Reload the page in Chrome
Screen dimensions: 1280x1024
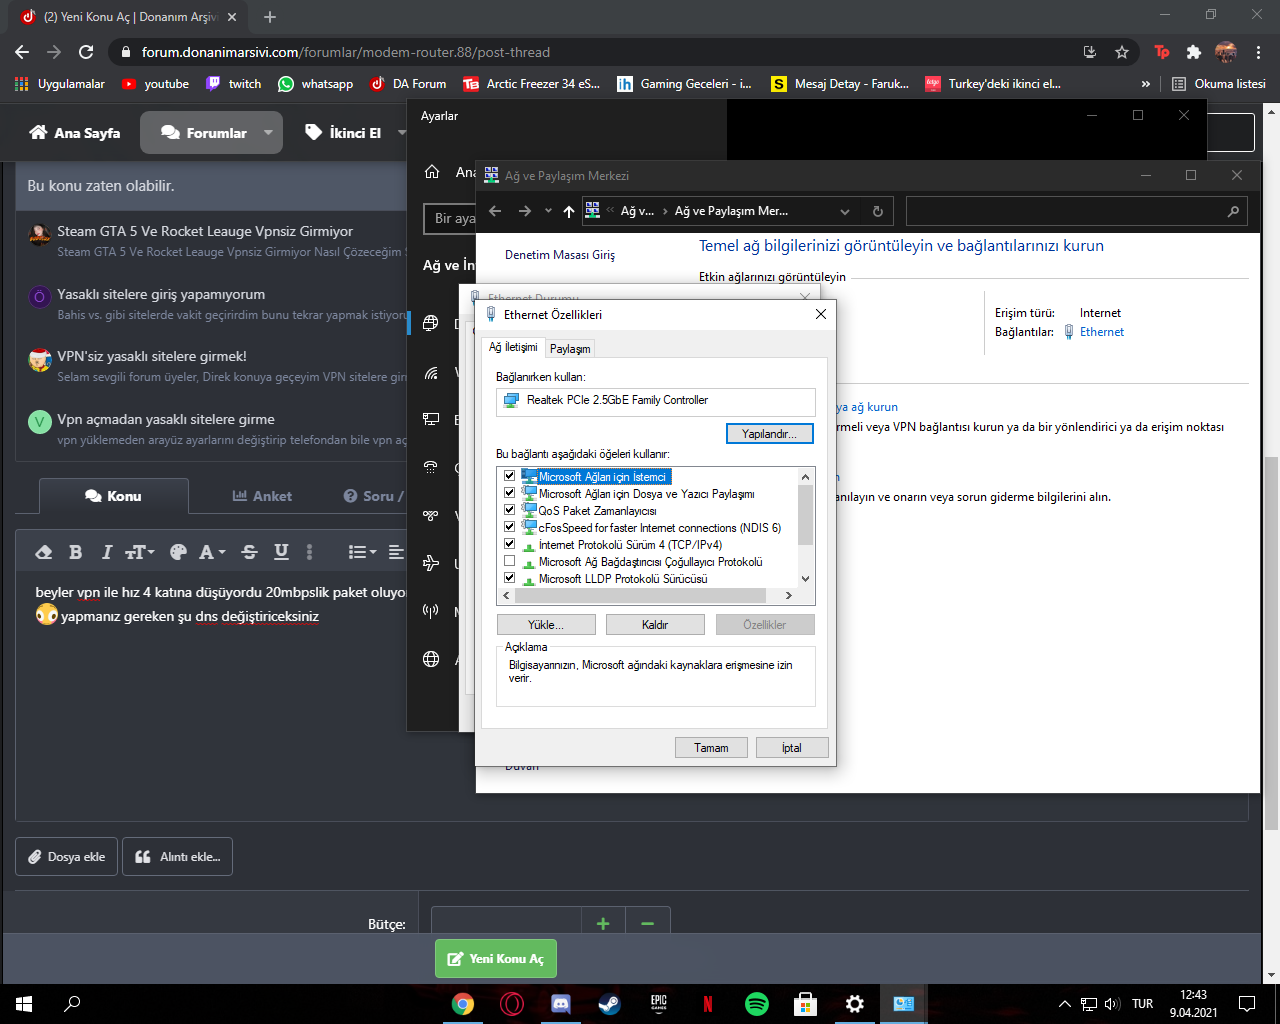pyautogui.click(x=86, y=52)
